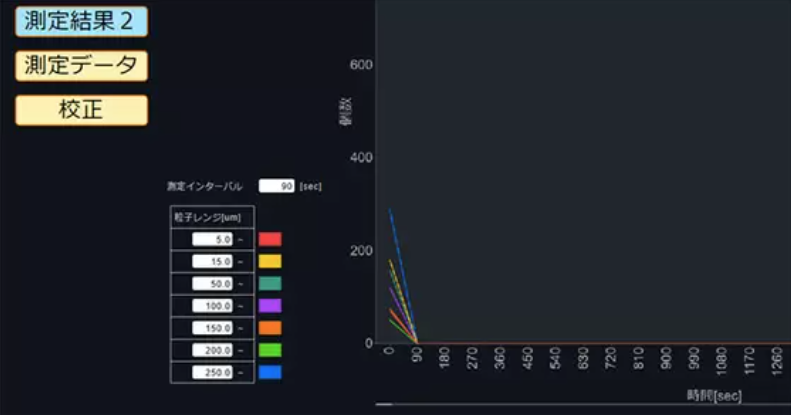This screenshot has width=791, height=415.
Task: Click the 150.0 particle range field
Action: pos(212,328)
